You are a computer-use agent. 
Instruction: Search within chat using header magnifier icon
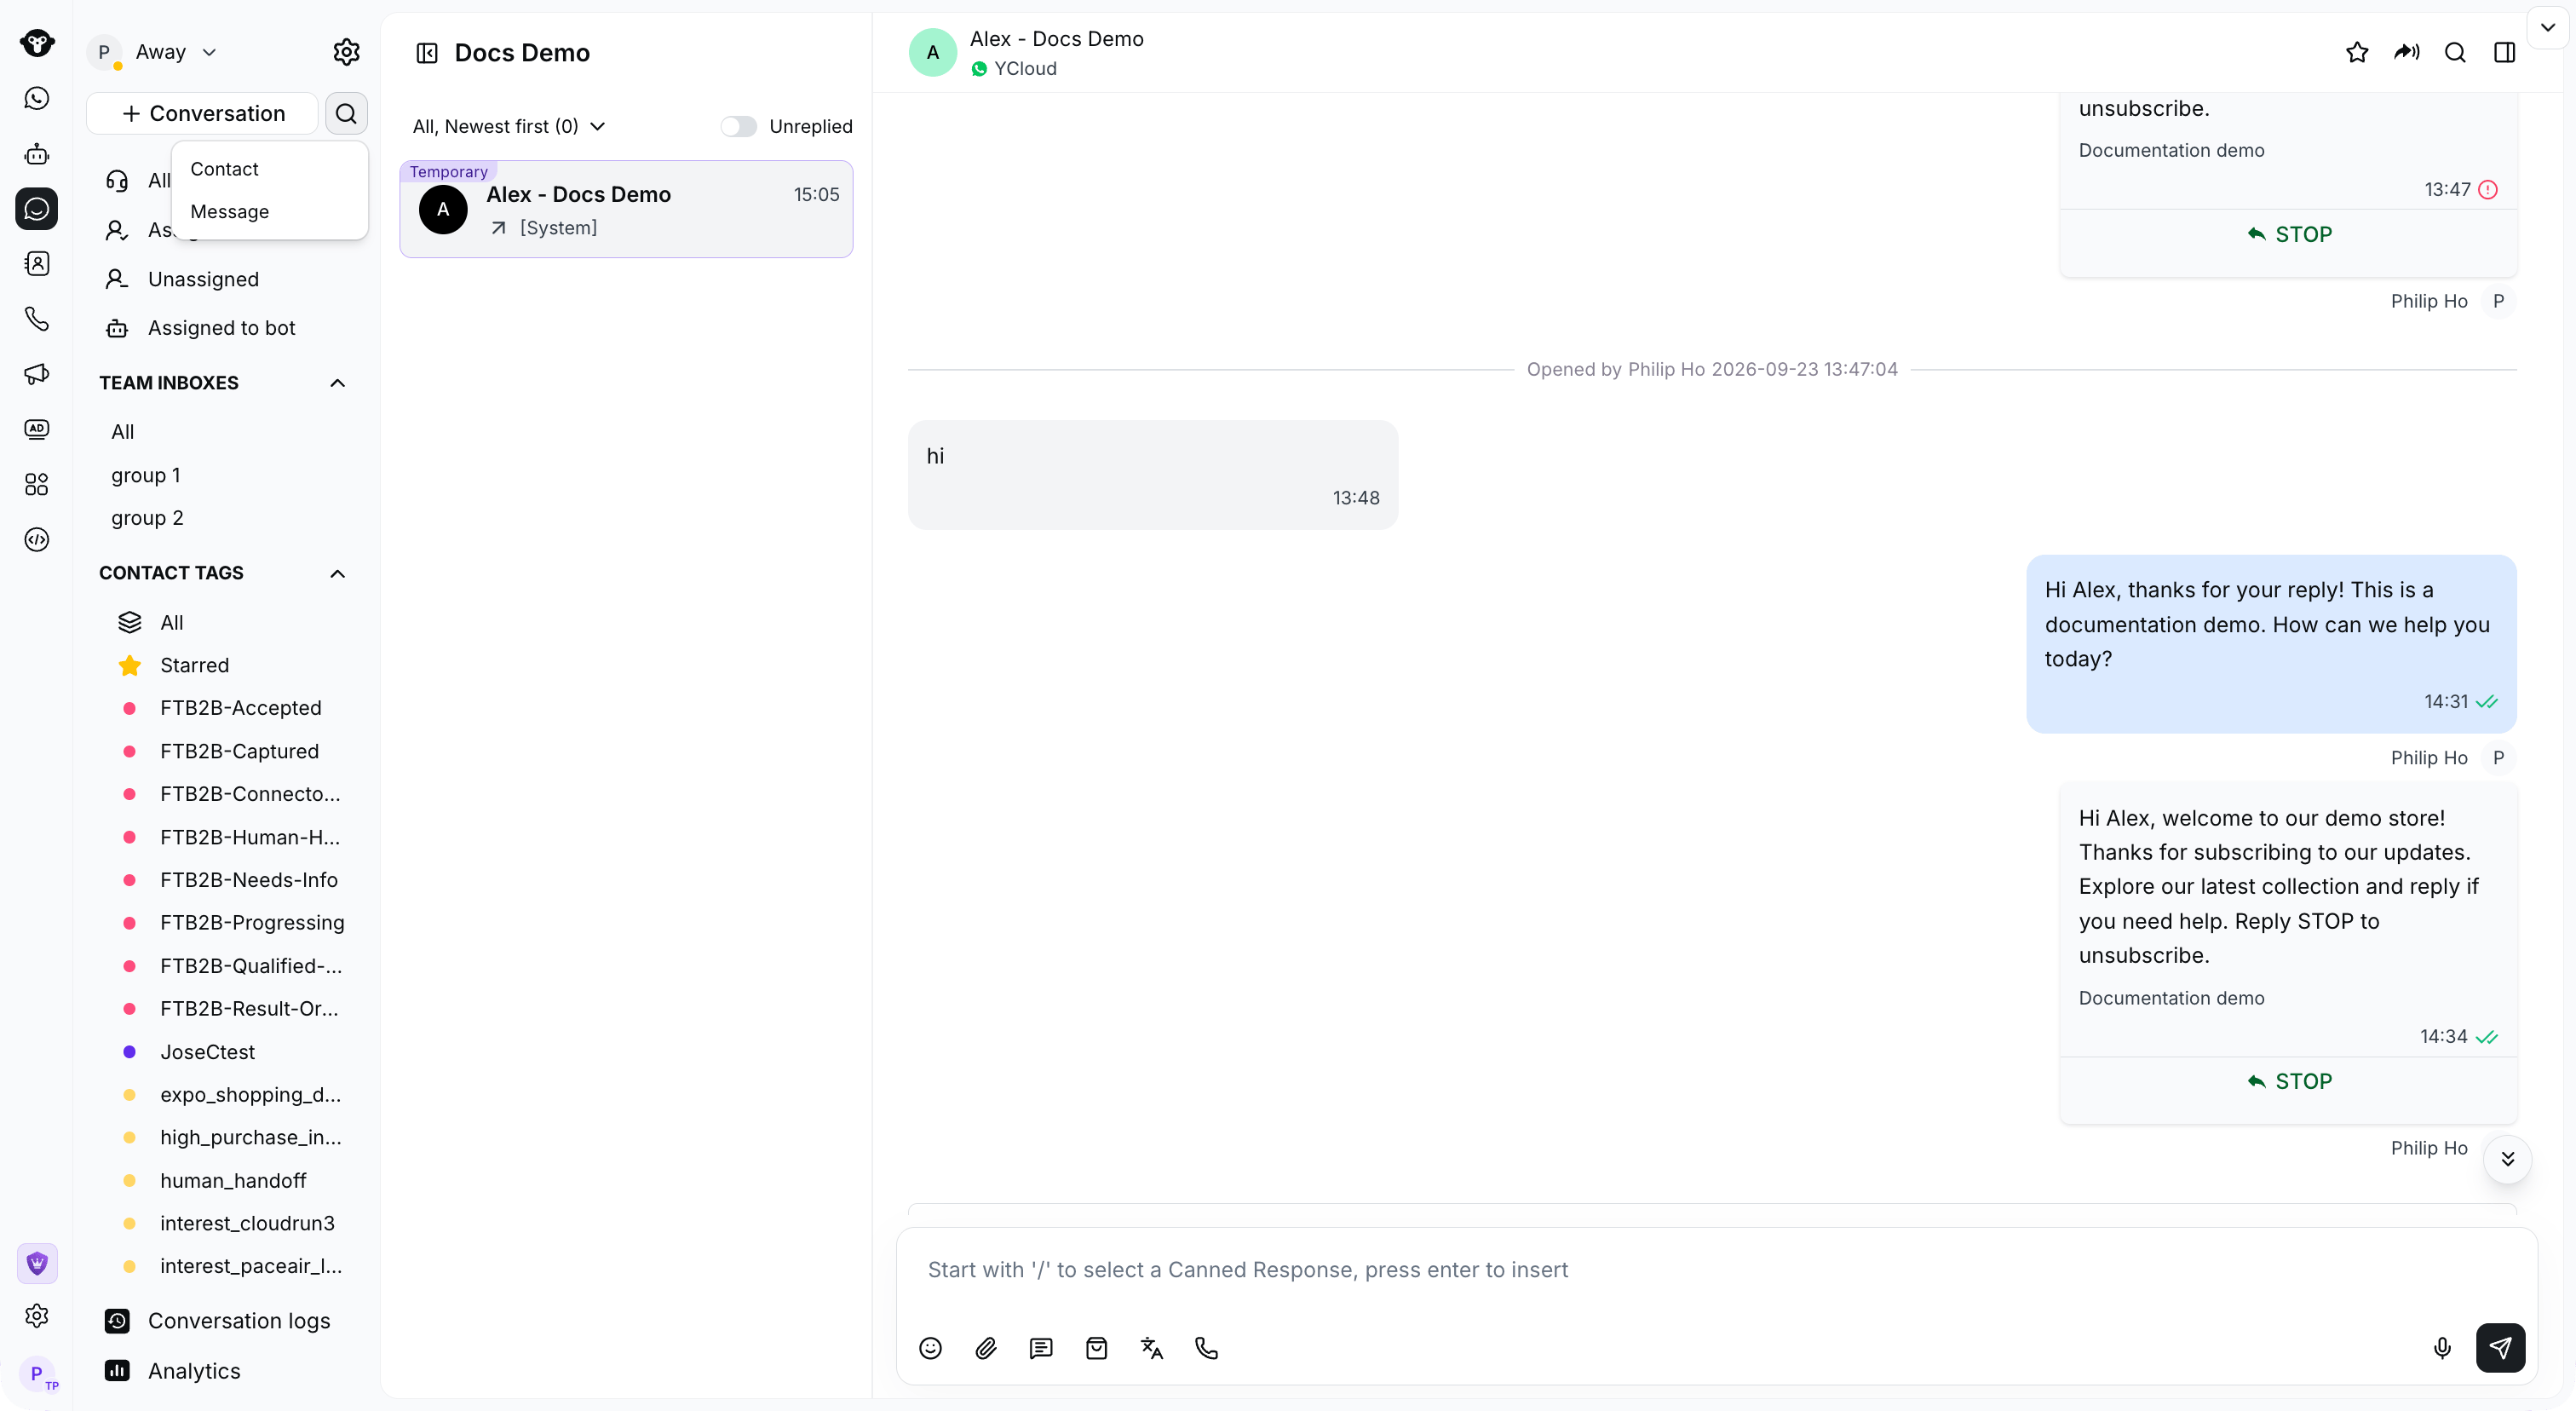point(2455,52)
